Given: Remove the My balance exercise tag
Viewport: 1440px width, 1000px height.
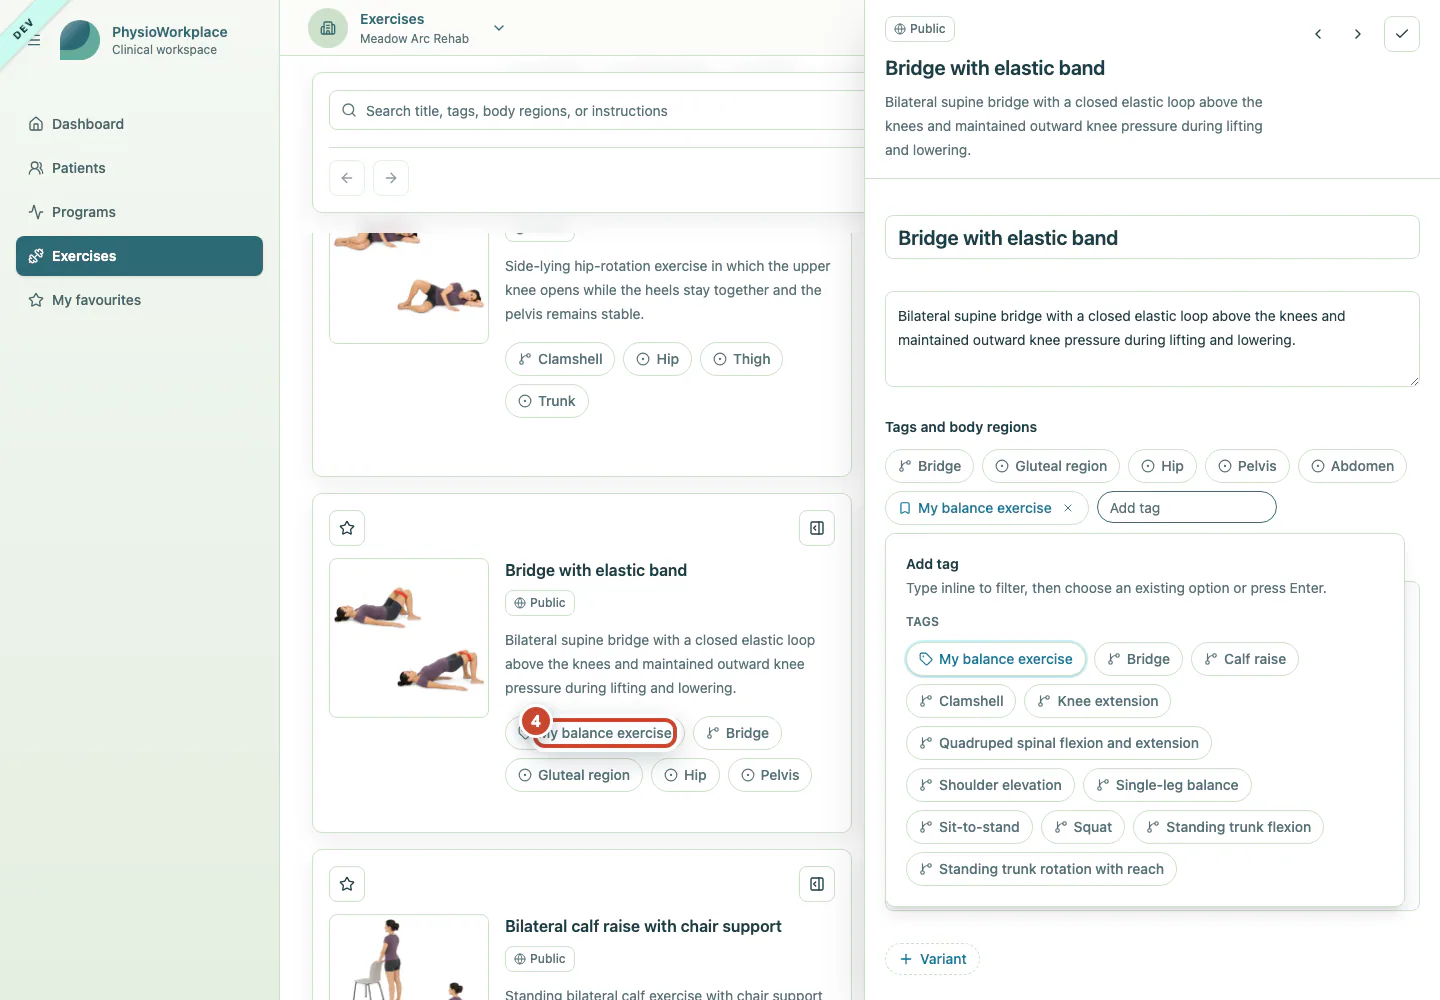Looking at the screenshot, I should point(1068,508).
